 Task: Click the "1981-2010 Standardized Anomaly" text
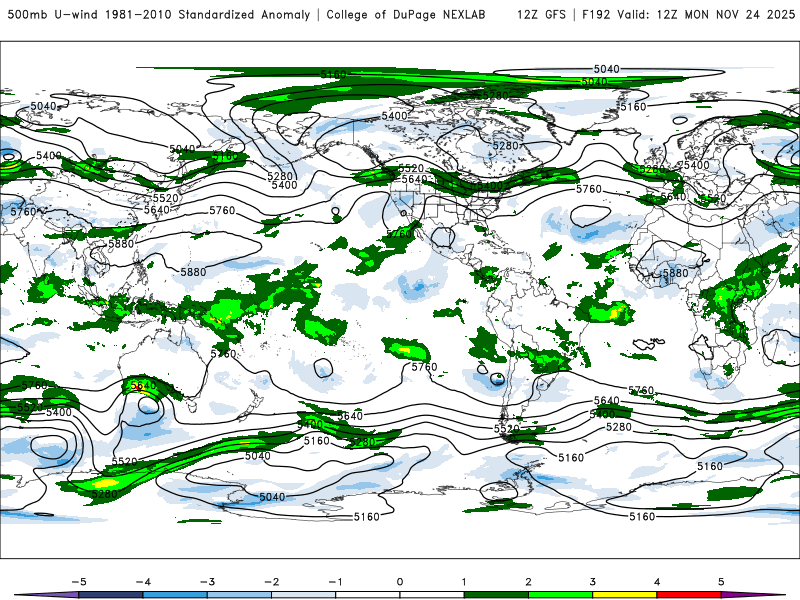pos(208,14)
